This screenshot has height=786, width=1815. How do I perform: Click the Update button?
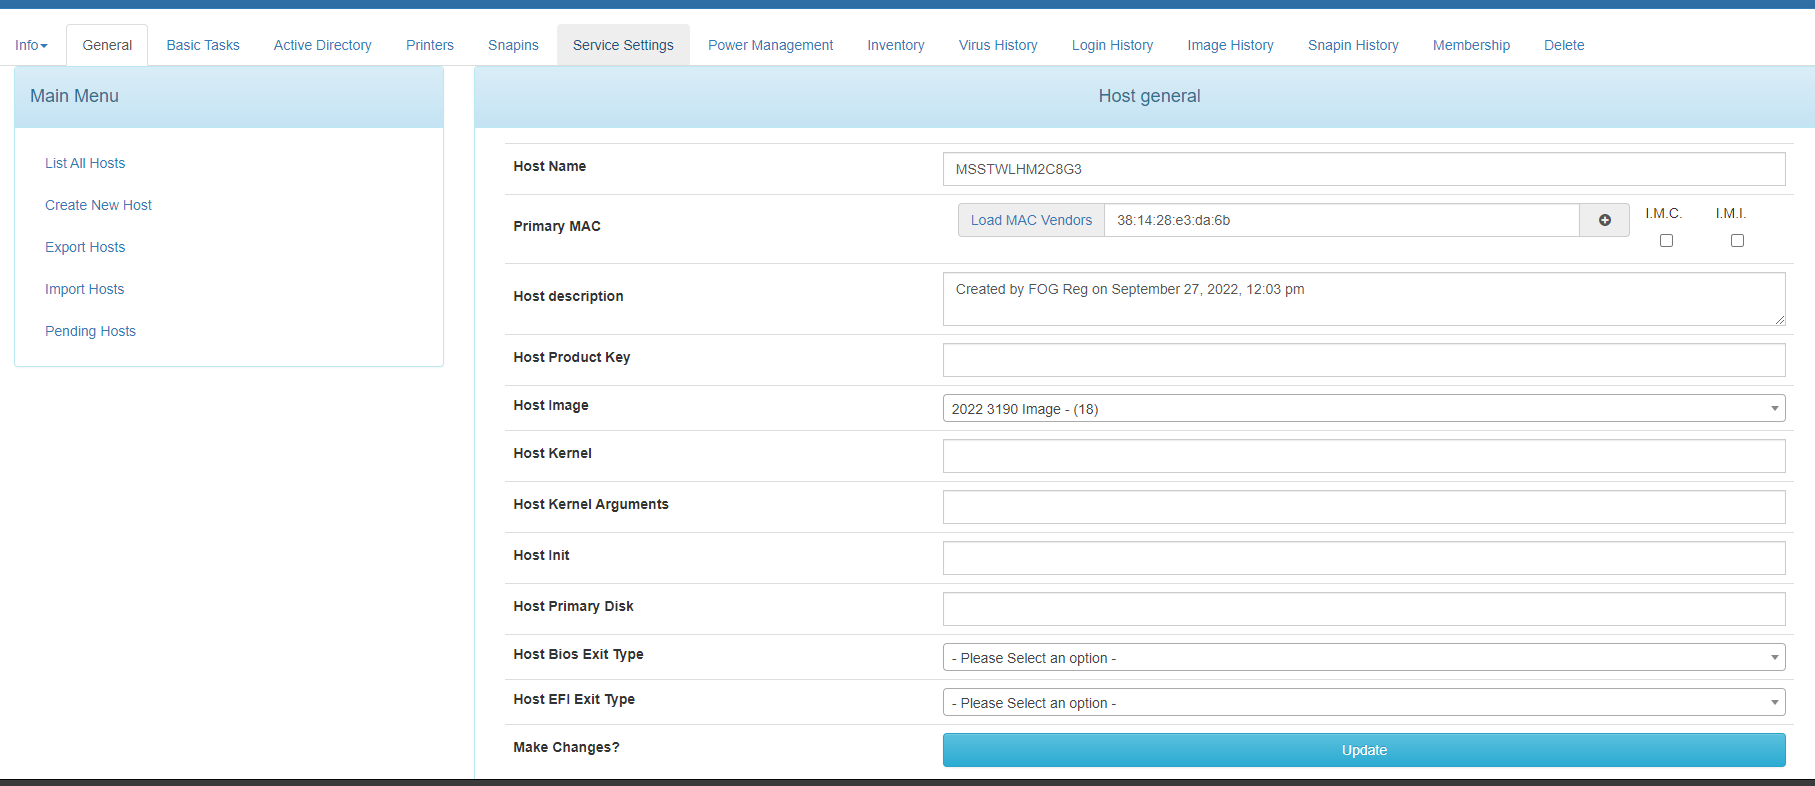pos(1364,750)
